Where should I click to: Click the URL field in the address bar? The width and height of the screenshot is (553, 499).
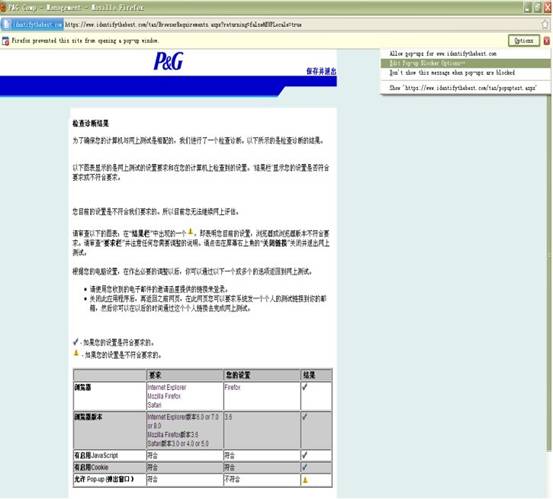pyautogui.click(x=302, y=25)
